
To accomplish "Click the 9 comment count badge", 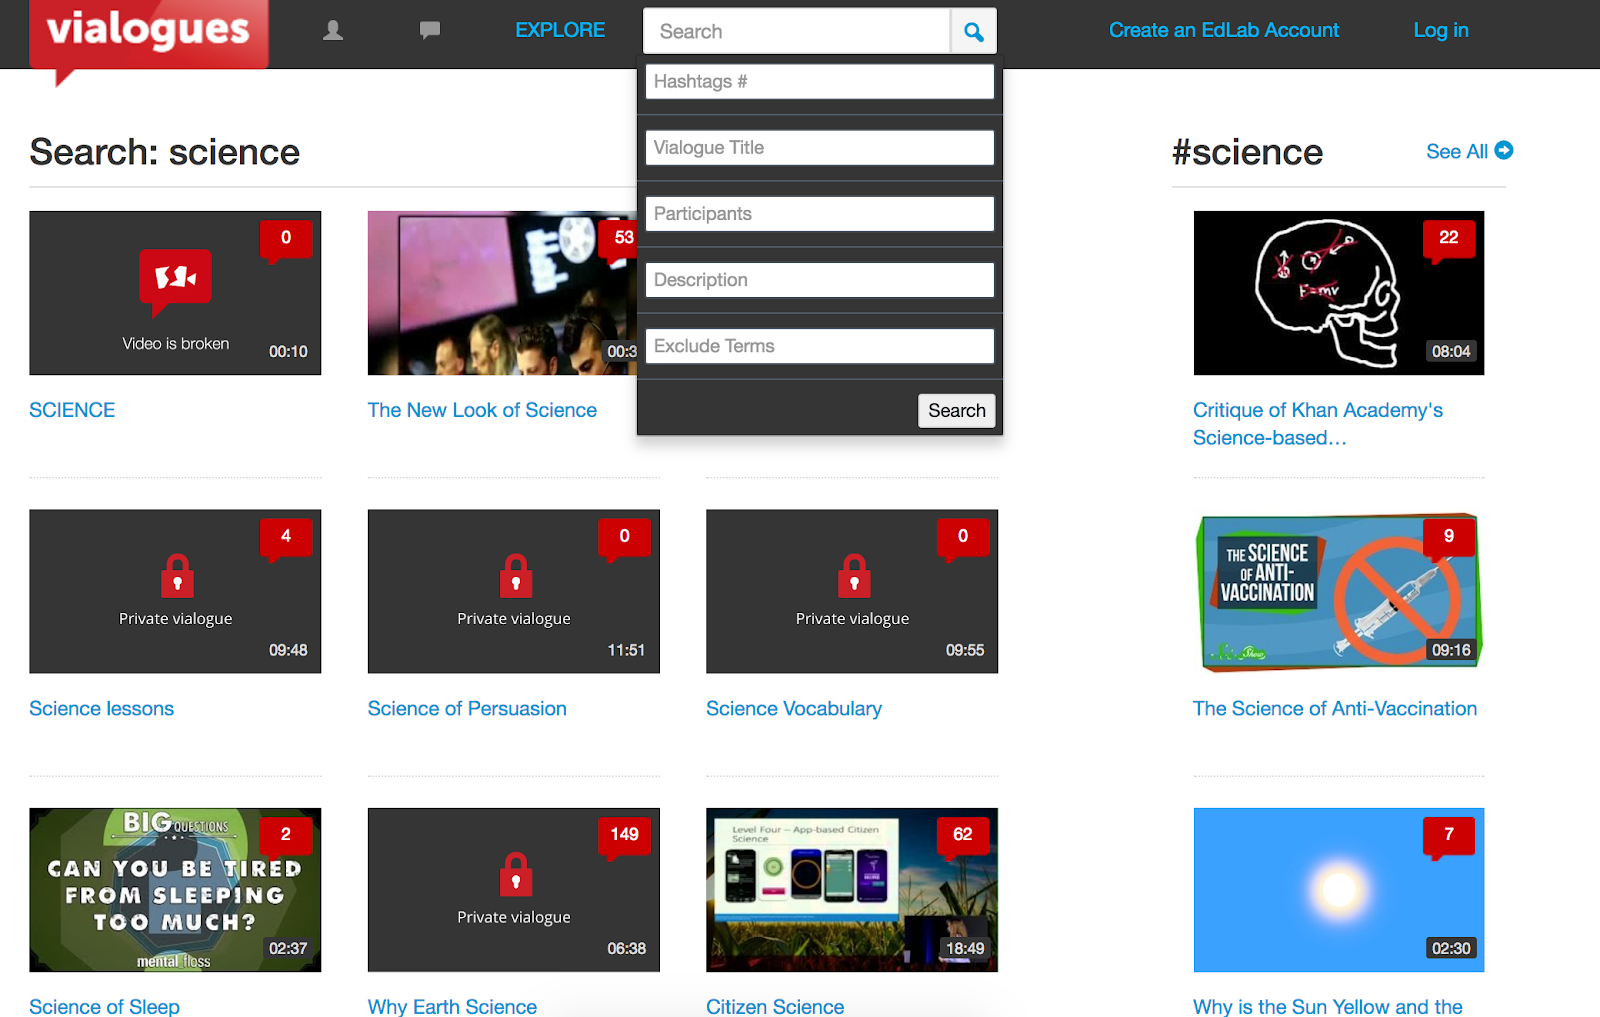I will (x=1449, y=538).
